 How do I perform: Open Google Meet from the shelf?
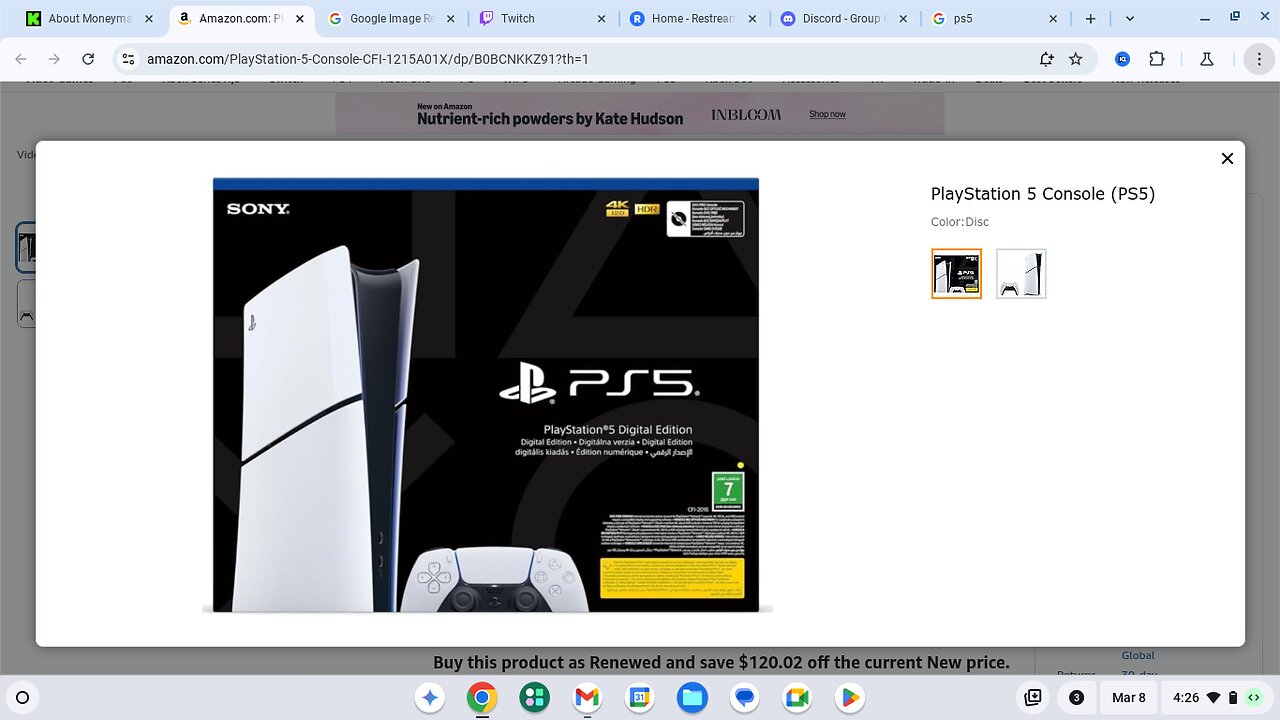point(797,698)
